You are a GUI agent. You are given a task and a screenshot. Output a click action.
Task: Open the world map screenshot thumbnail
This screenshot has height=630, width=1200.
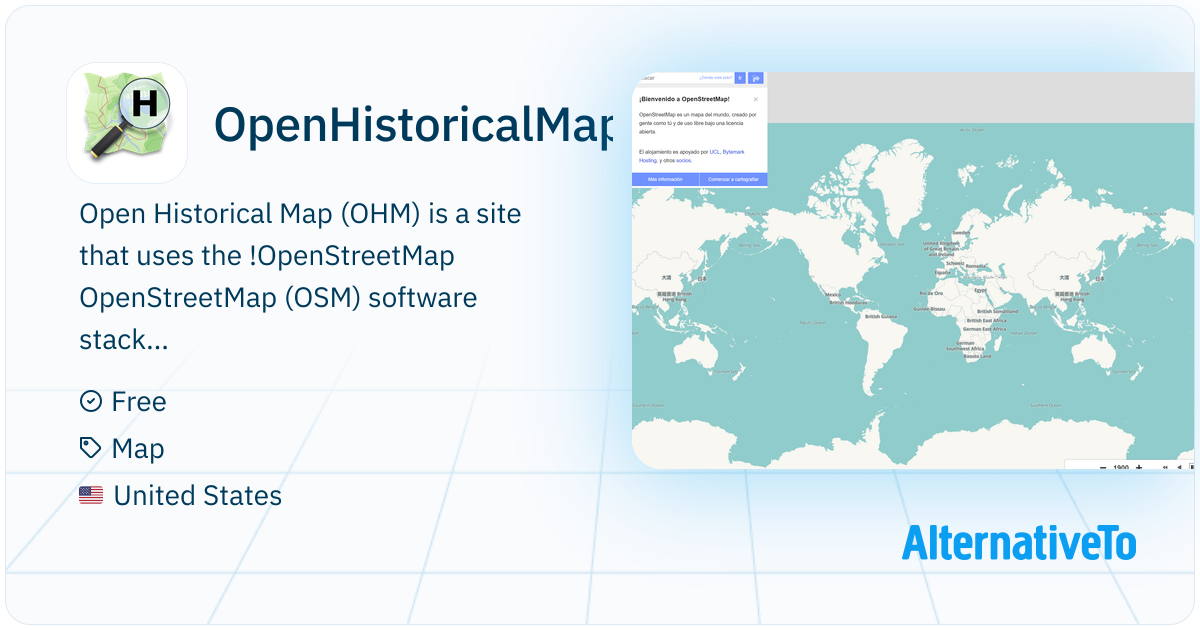coord(914,269)
